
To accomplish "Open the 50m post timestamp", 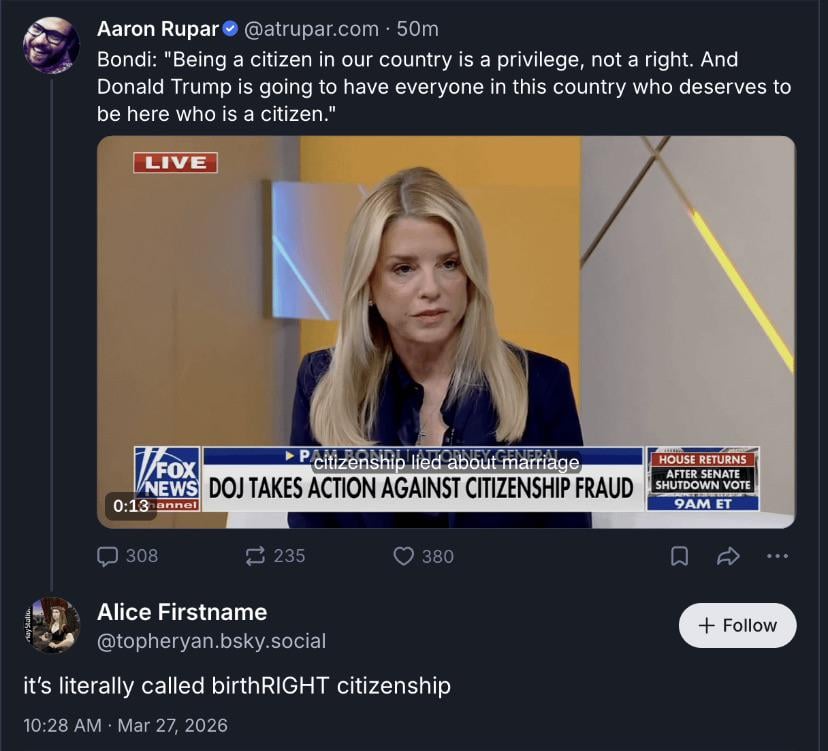I will (x=419, y=29).
